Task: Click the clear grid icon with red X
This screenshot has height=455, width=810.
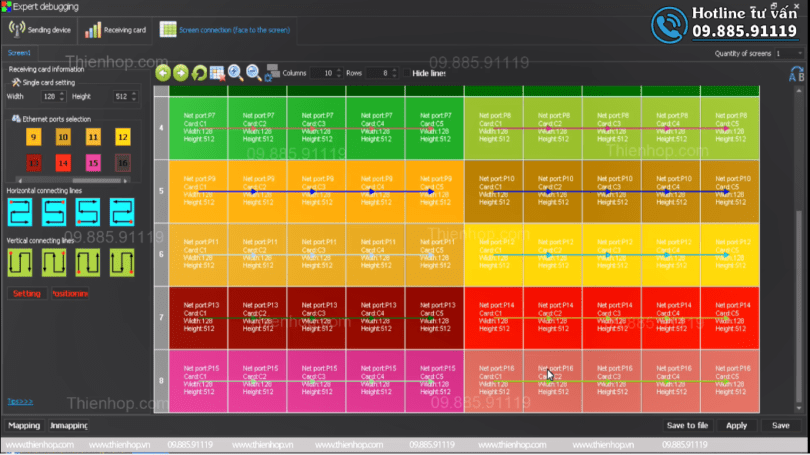Action: coord(217,73)
